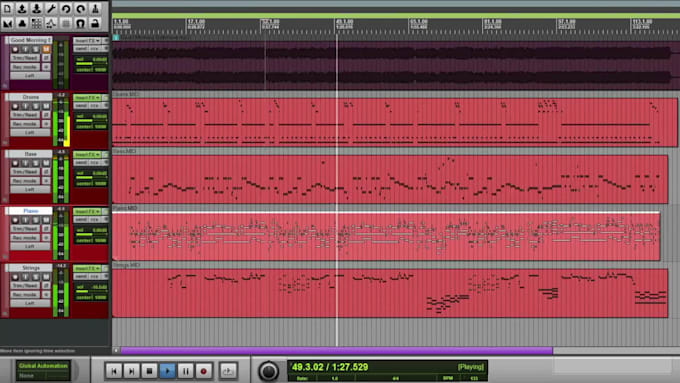Click the Global Automation box

(43, 371)
